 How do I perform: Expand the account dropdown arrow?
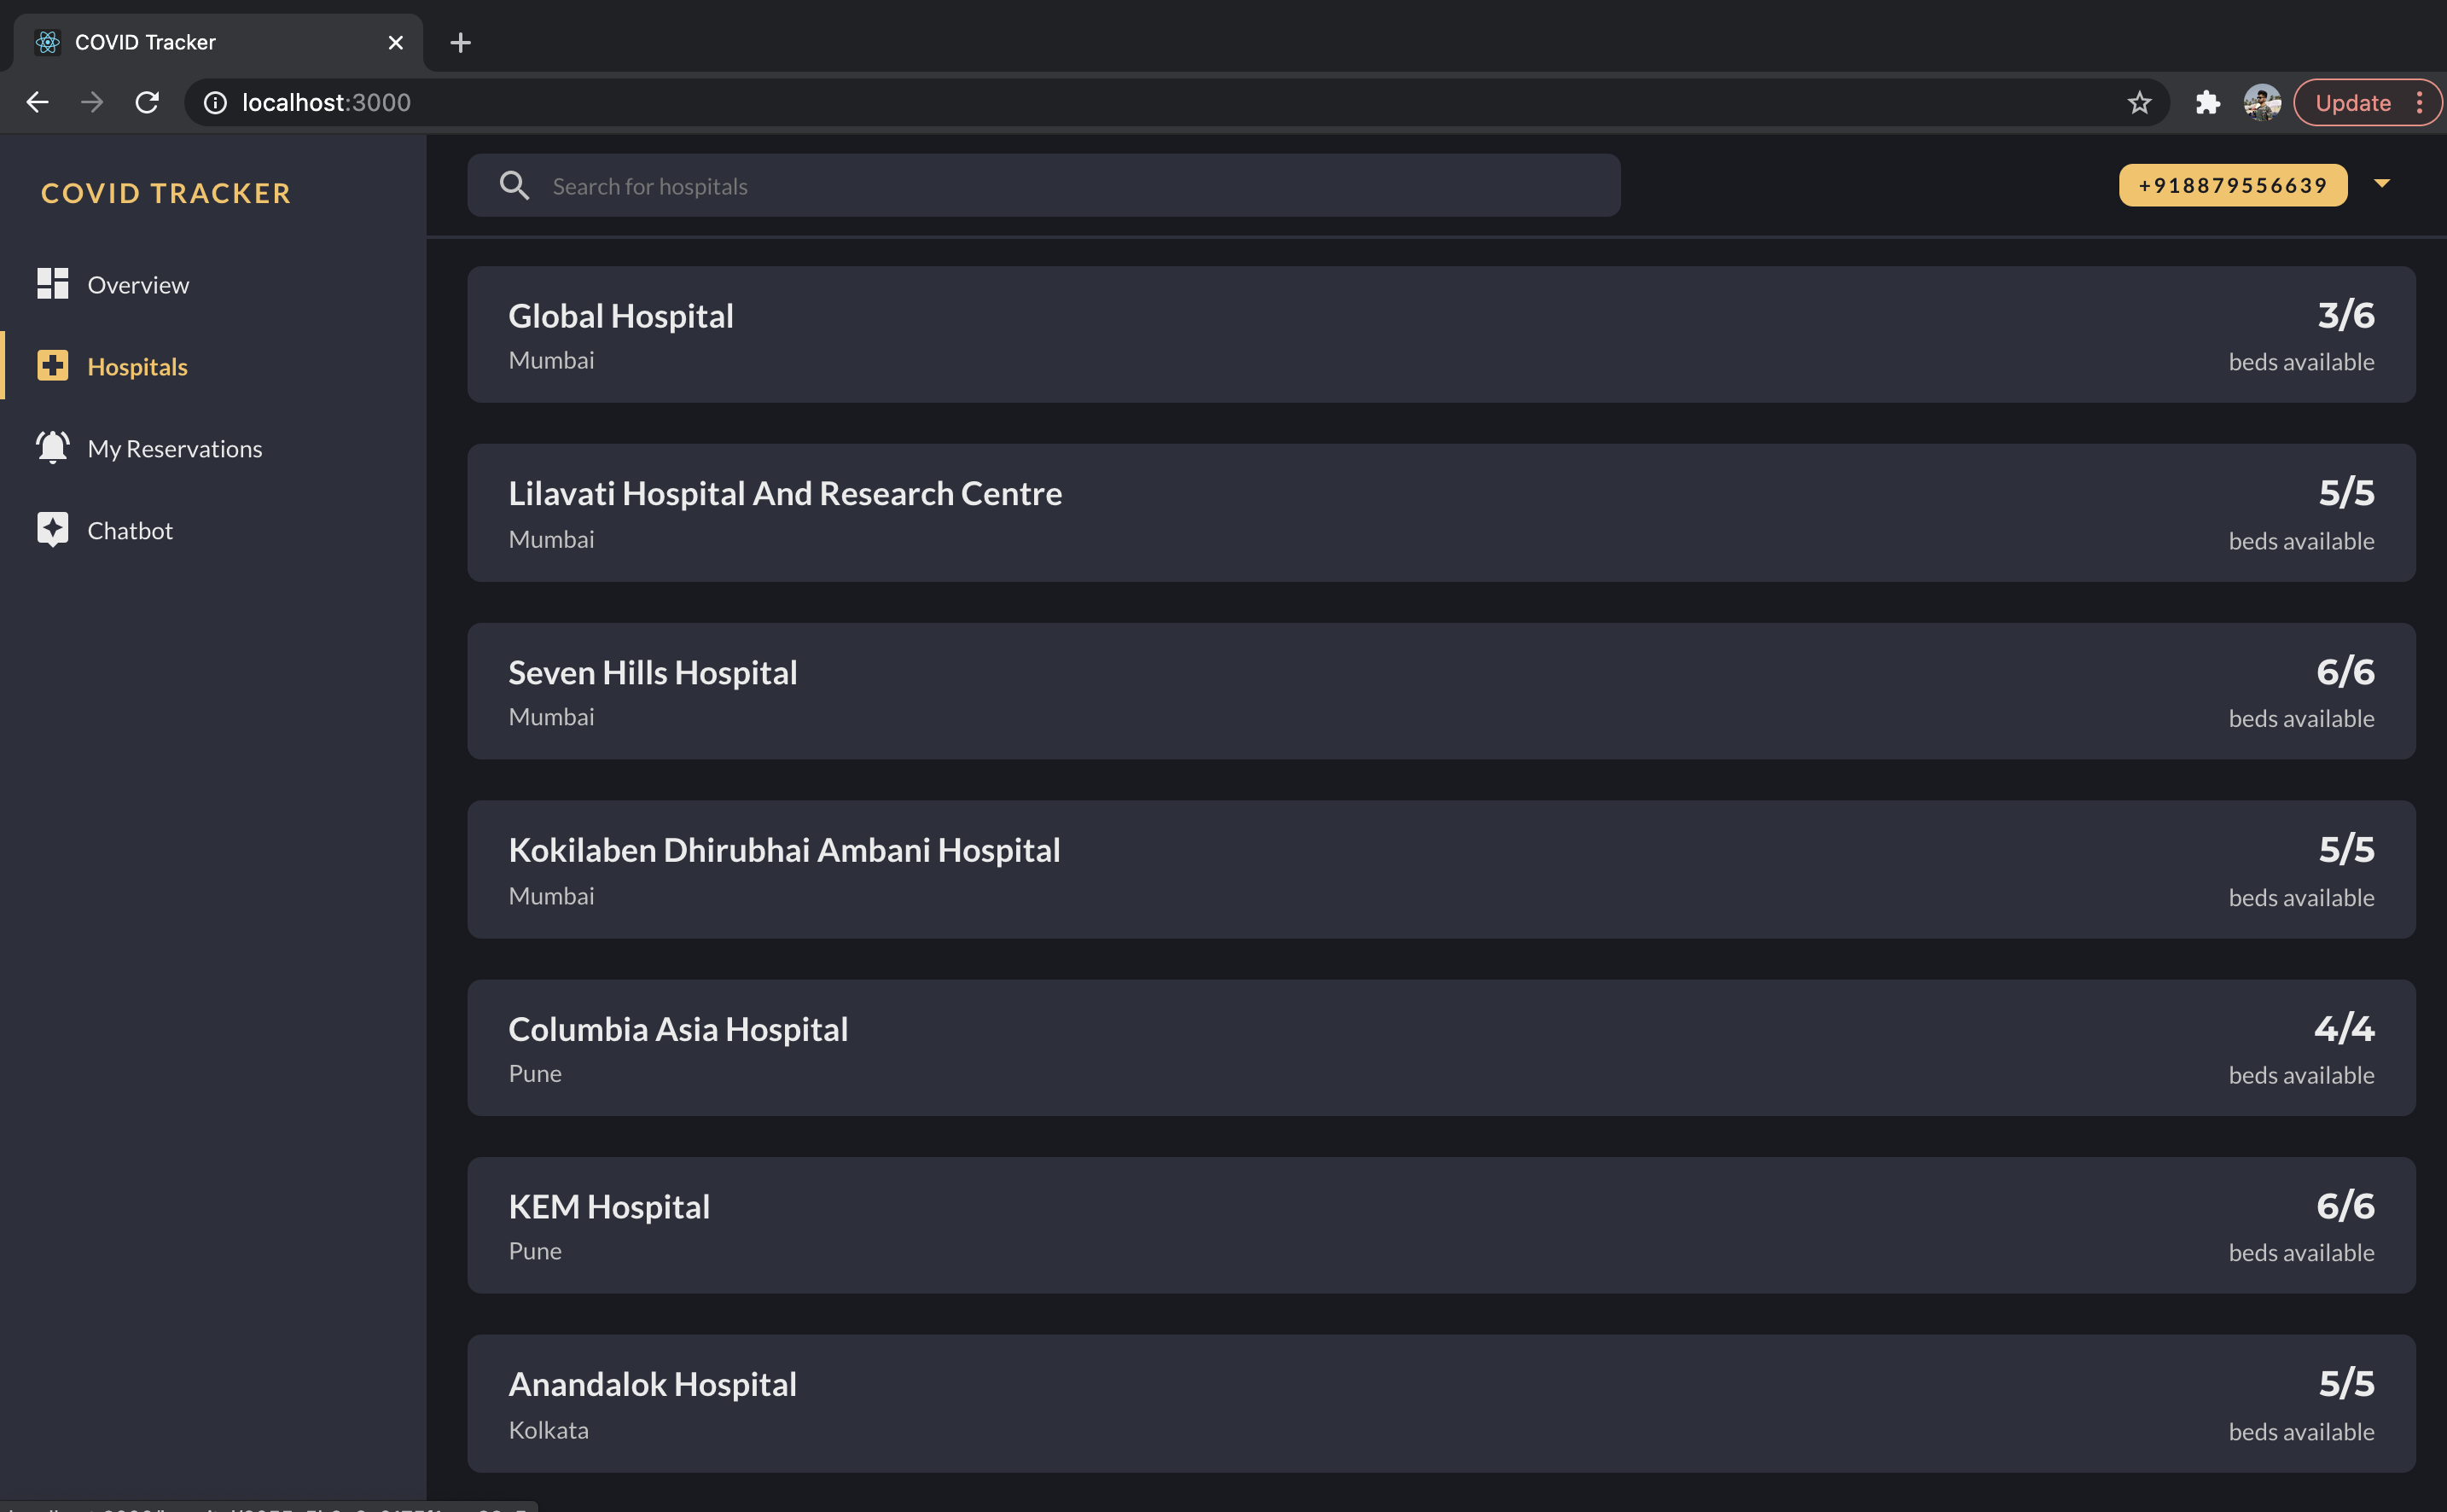tap(2381, 183)
